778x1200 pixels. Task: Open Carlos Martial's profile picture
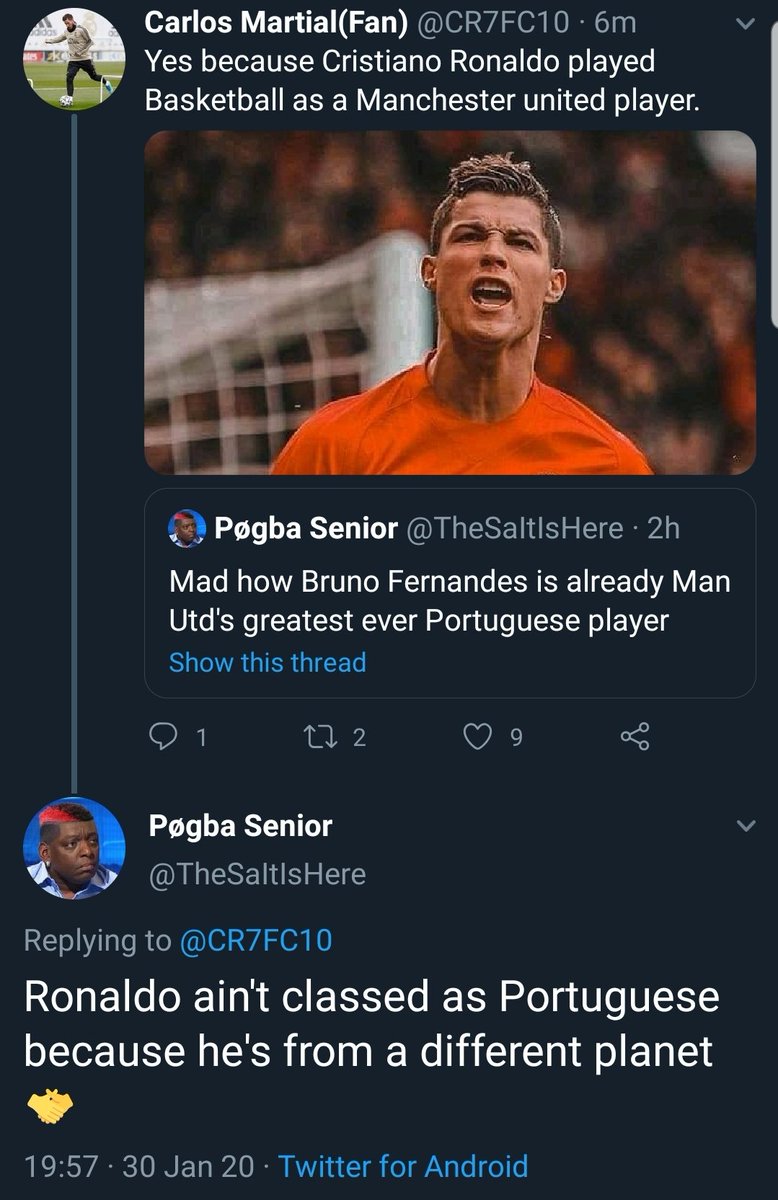(73, 60)
